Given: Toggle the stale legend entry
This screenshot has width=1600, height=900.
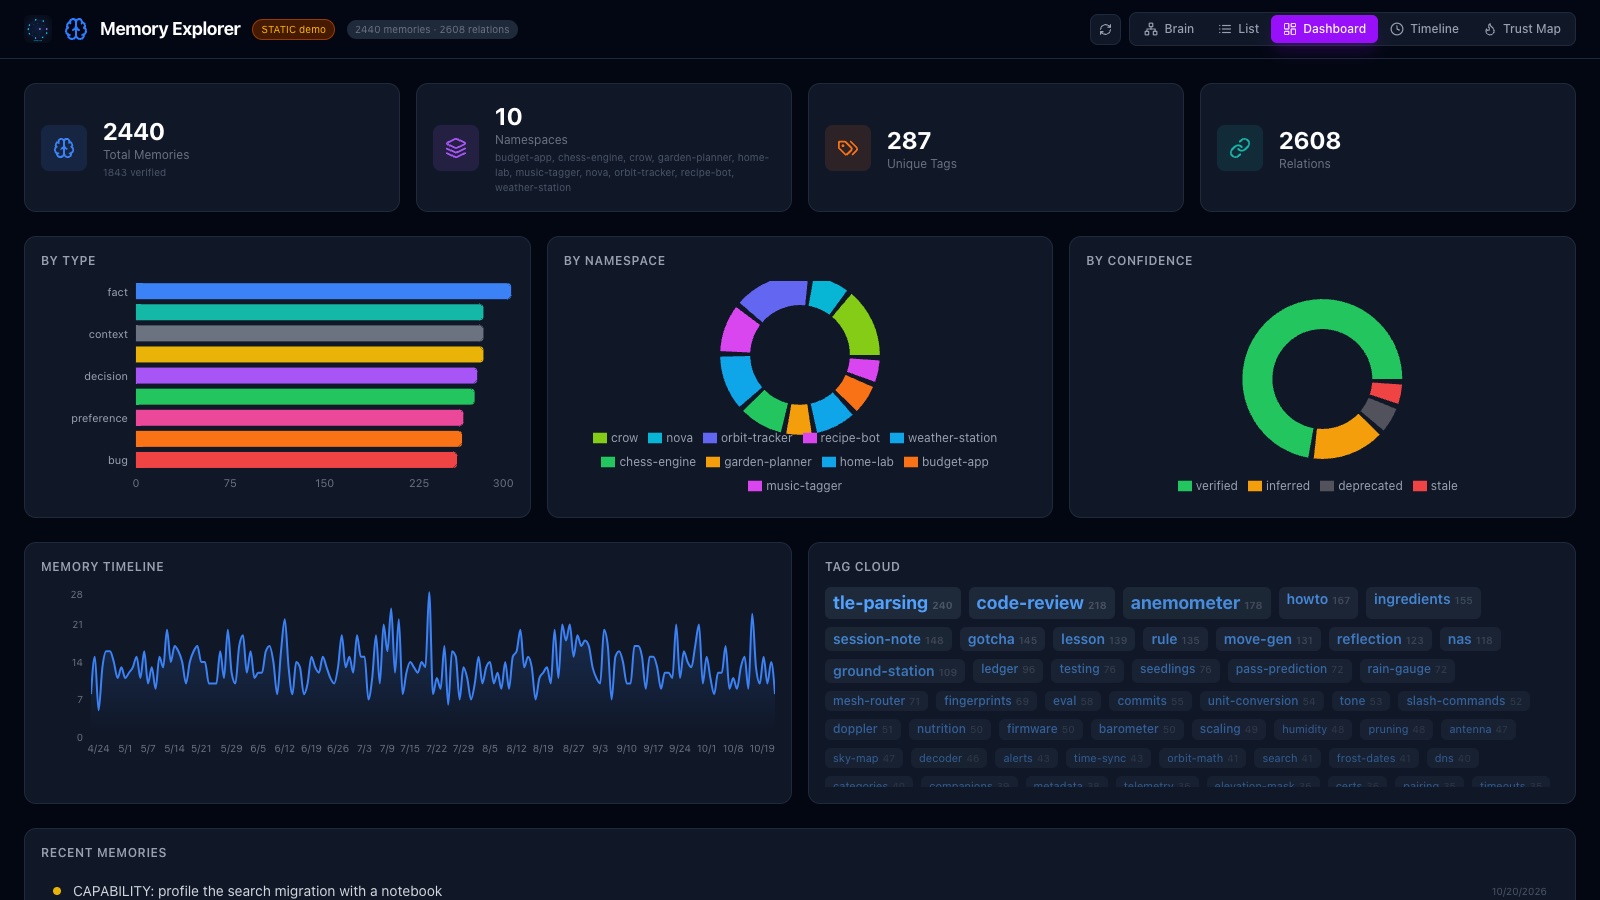Looking at the screenshot, I should (x=1435, y=486).
